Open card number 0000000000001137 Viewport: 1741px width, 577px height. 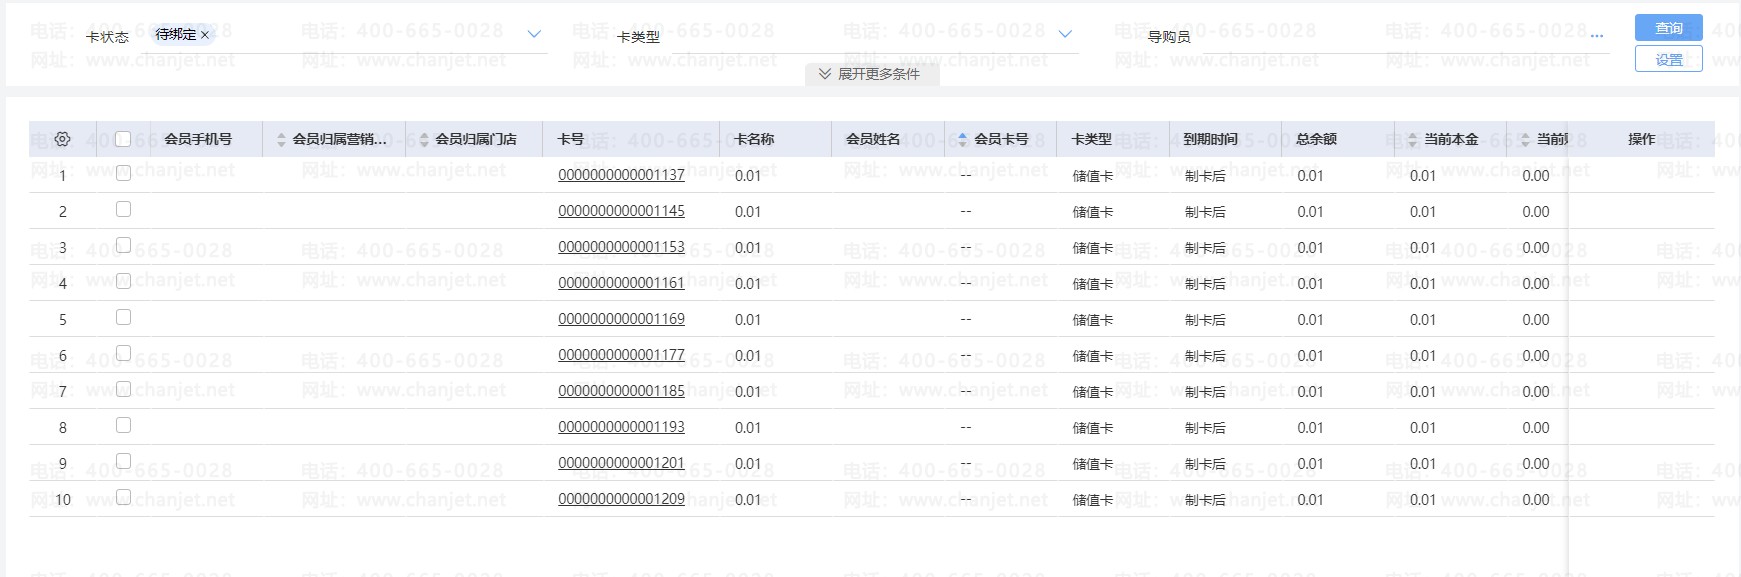pos(621,175)
